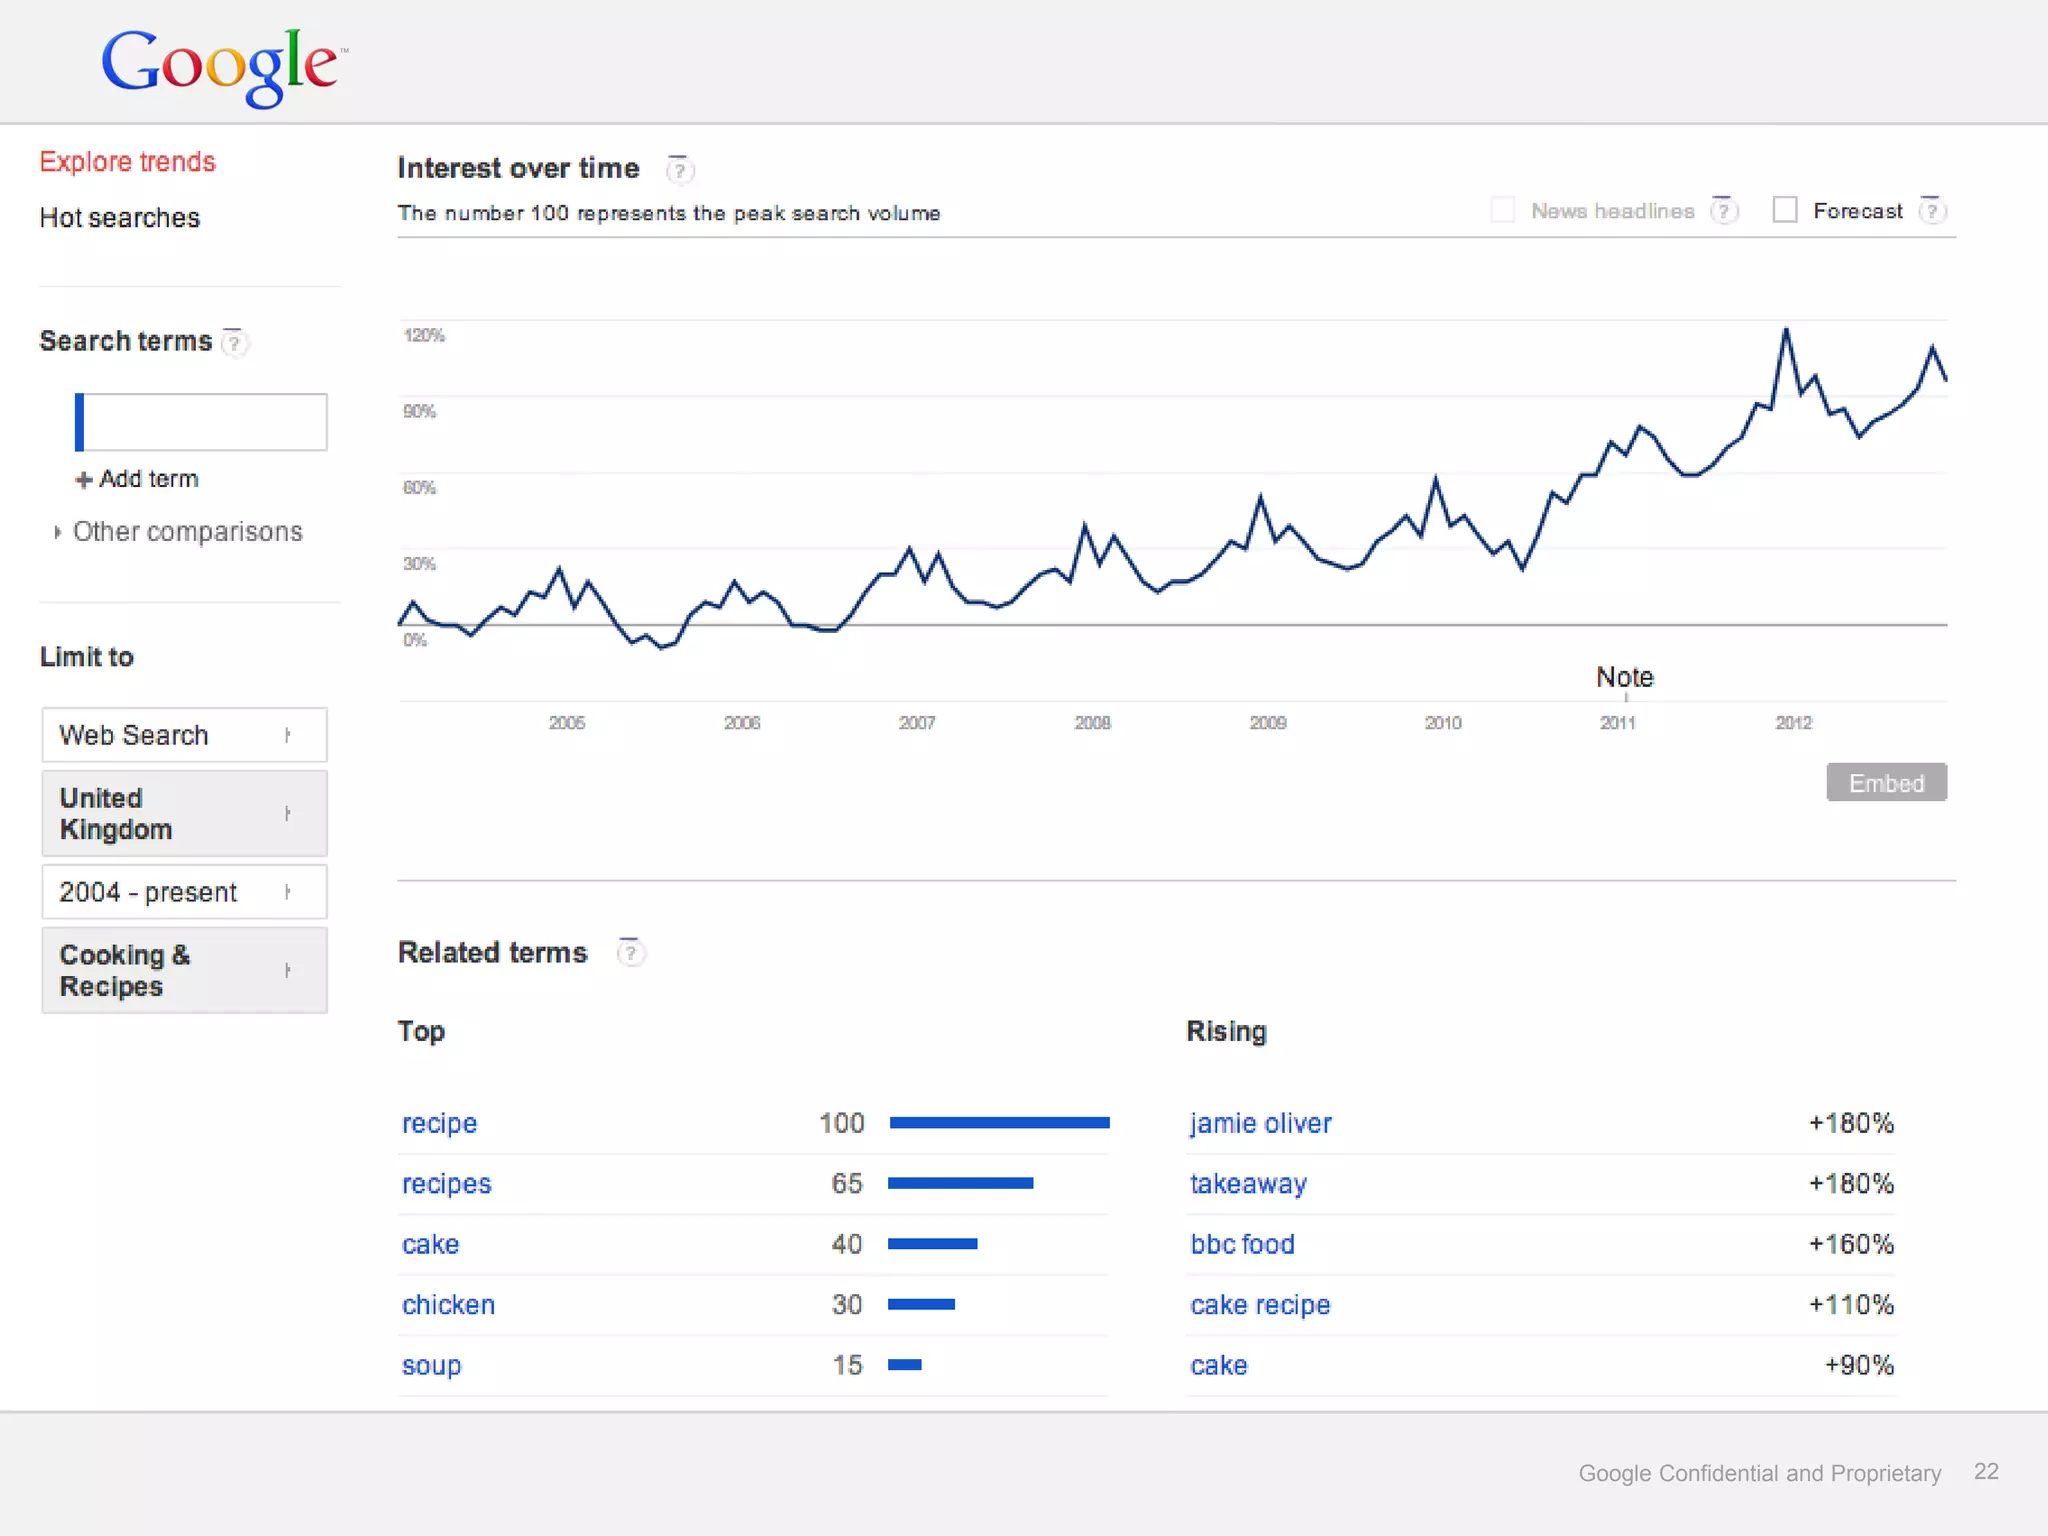Click the Embed button
Screen dimensions: 2048x1536
point(1886,783)
